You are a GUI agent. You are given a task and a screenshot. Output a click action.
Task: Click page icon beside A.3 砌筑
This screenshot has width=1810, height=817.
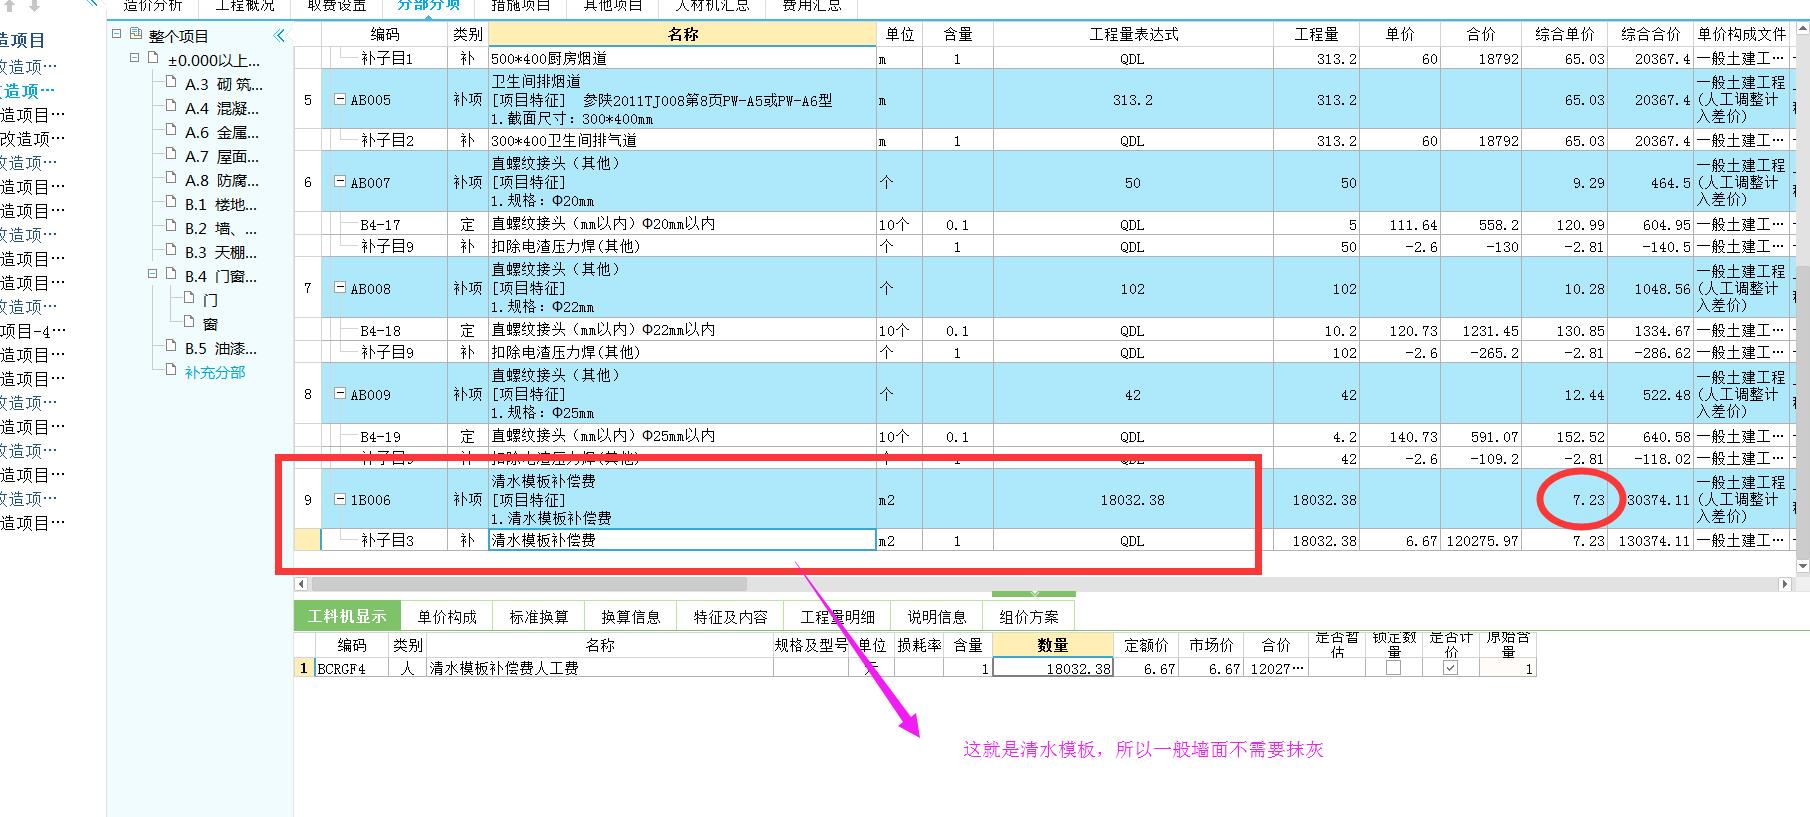coord(171,83)
